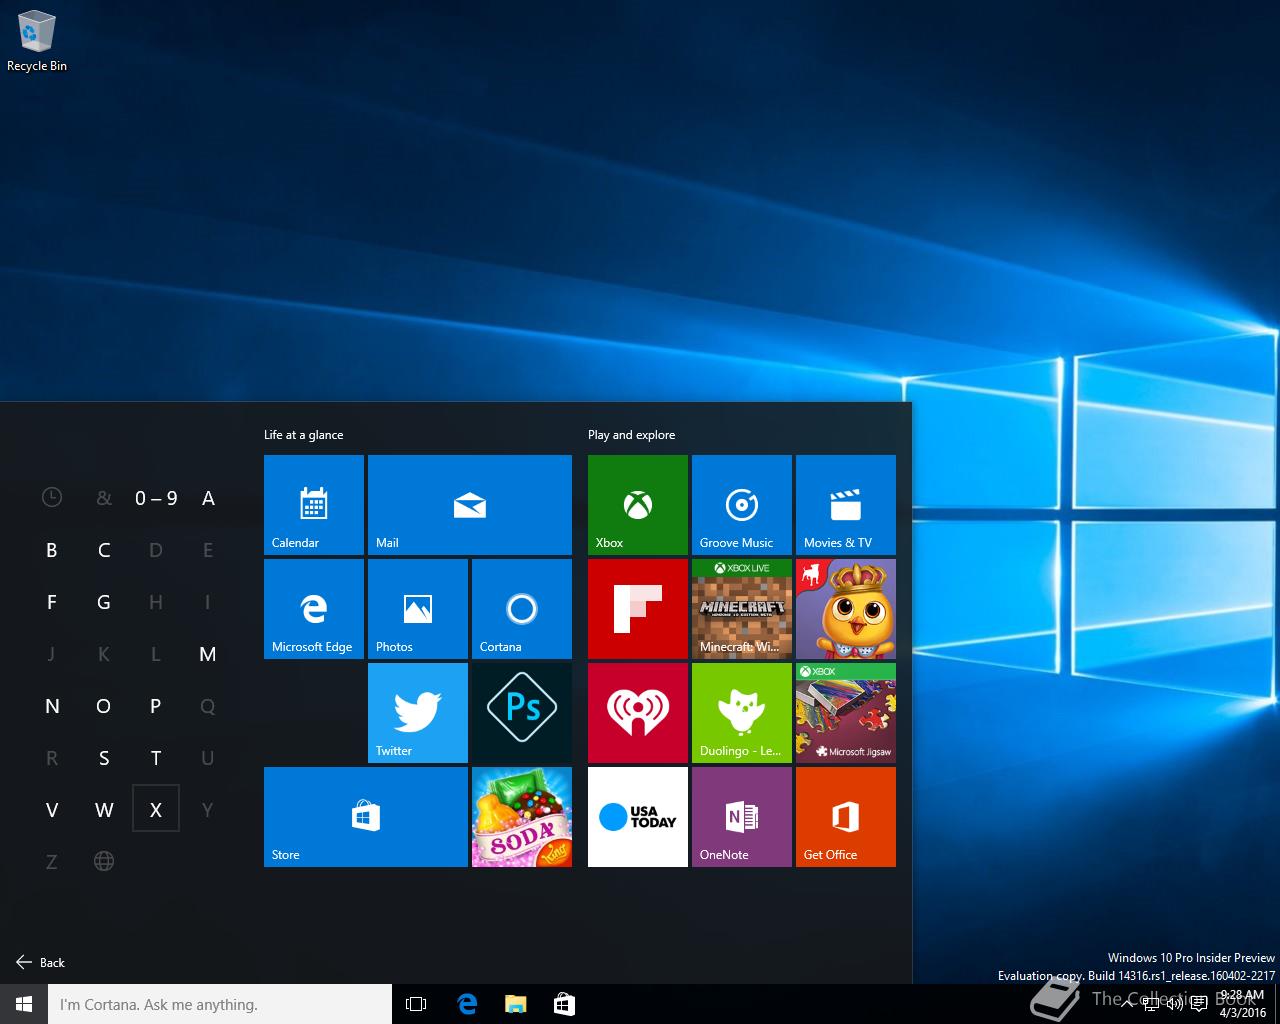
Task: Open the Photos tile
Action: [x=418, y=609]
